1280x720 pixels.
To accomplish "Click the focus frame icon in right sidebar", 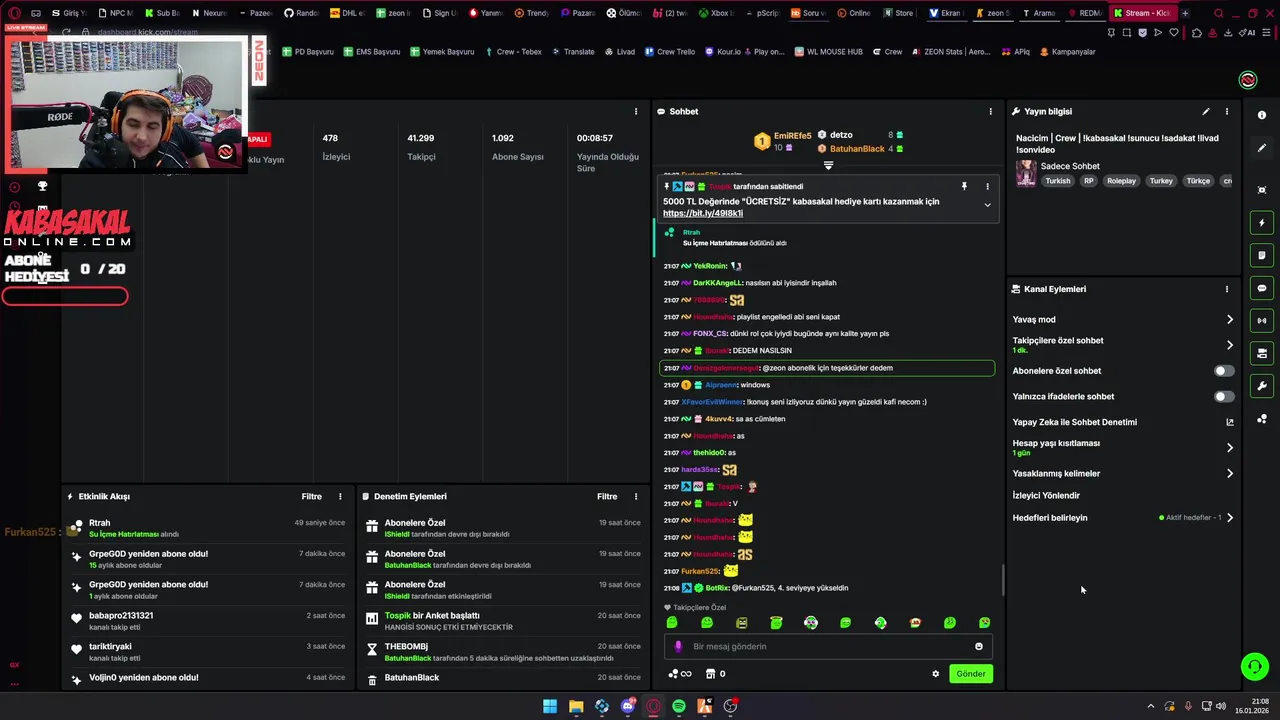I will pyautogui.click(x=1262, y=190).
